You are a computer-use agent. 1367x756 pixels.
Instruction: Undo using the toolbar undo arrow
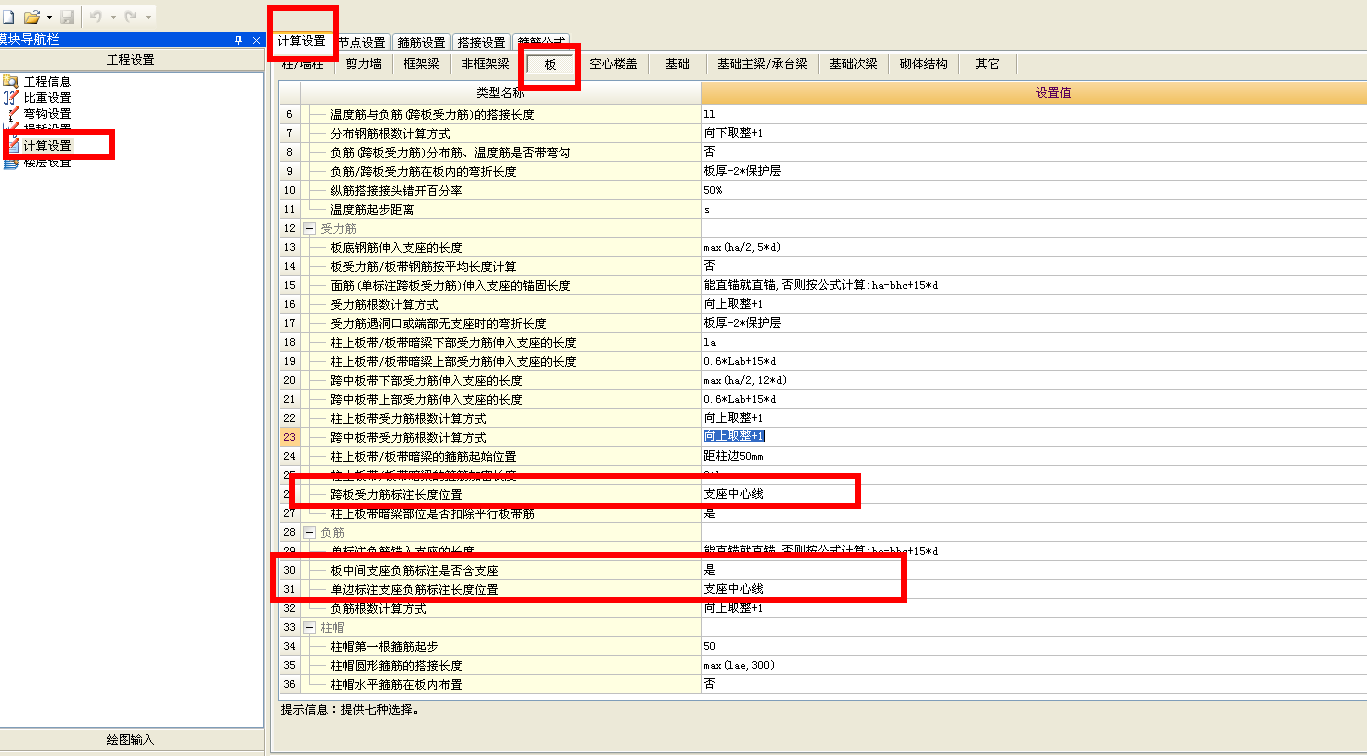point(96,17)
